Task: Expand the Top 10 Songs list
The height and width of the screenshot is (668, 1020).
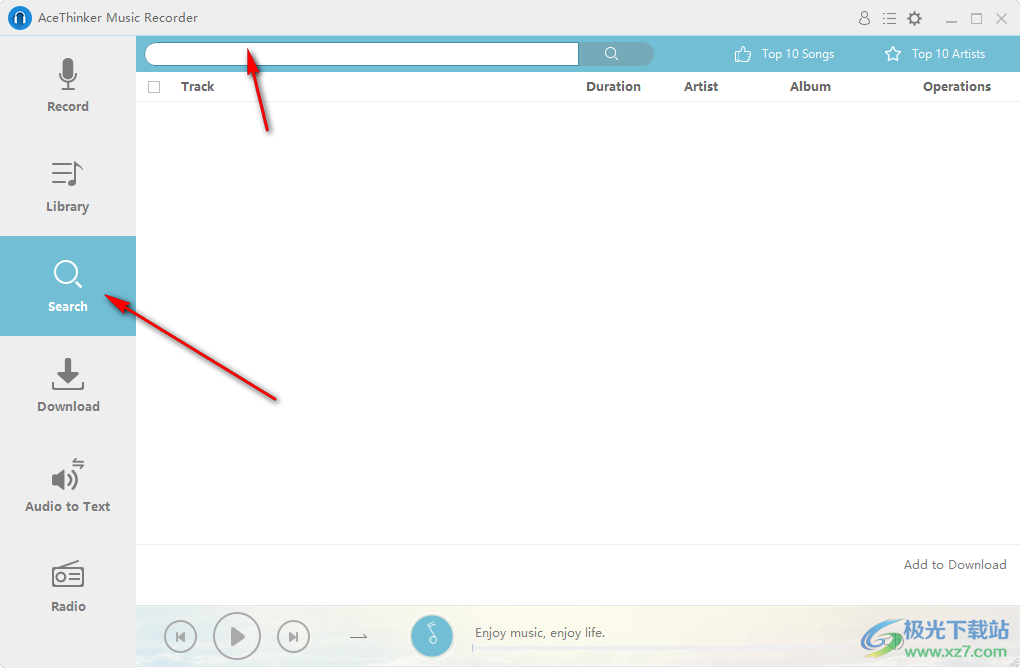Action: point(797,53)
